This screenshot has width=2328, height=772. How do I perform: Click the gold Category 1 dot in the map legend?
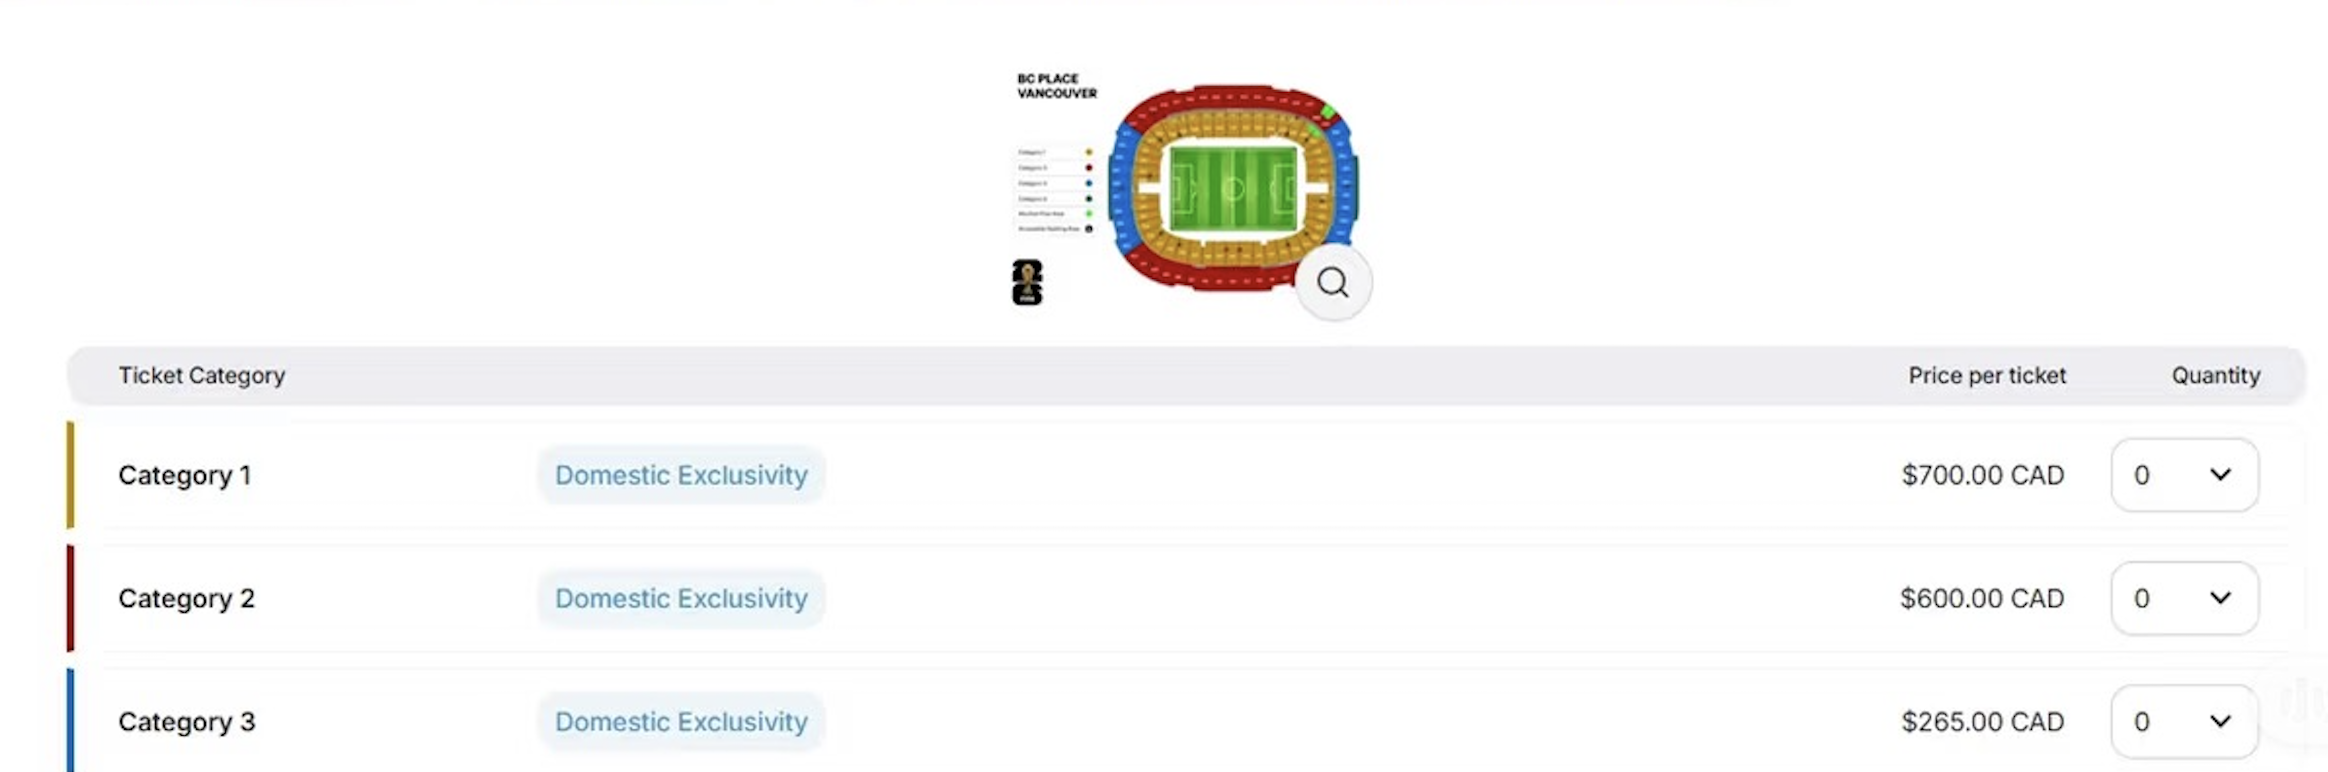1089,152
